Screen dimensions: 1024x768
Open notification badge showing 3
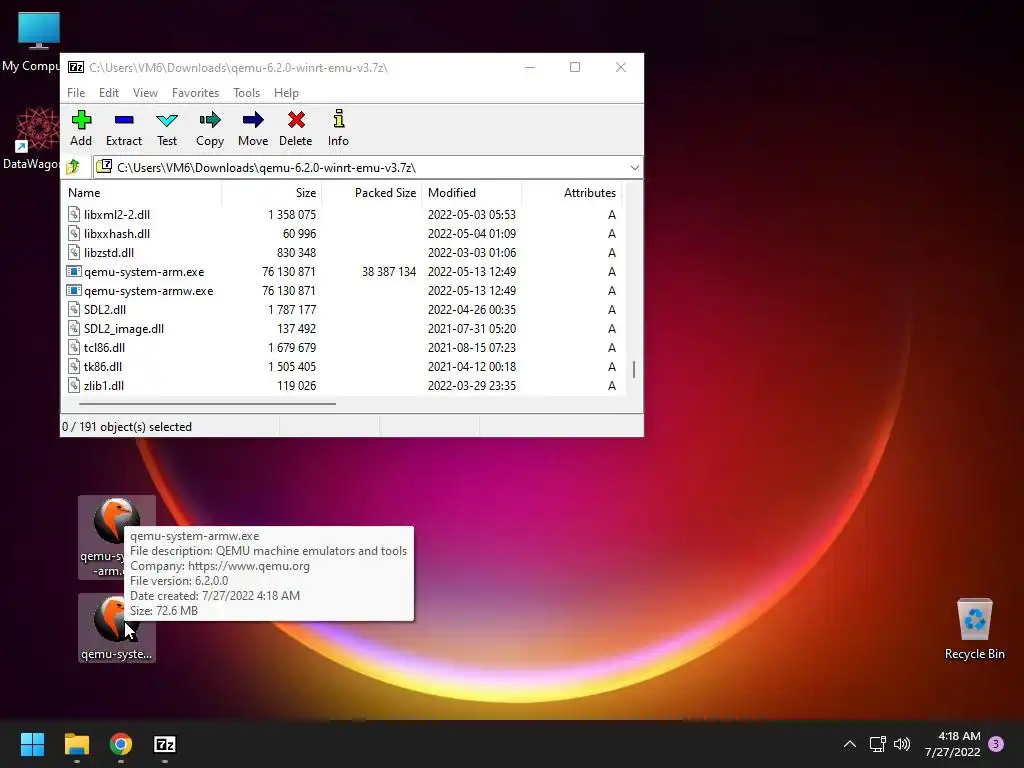(x=996, y=744)
